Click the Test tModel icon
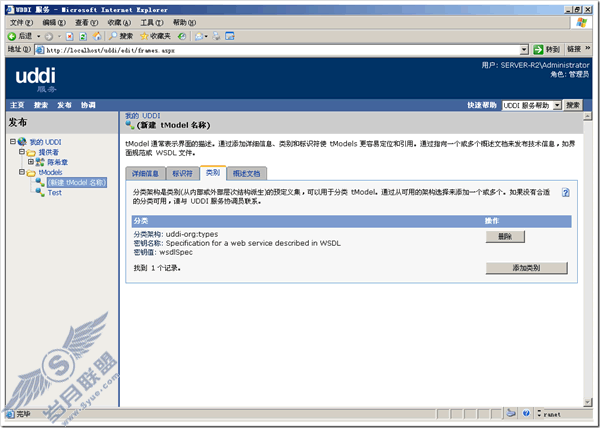600x428 pixels. (x=40, y=192)
